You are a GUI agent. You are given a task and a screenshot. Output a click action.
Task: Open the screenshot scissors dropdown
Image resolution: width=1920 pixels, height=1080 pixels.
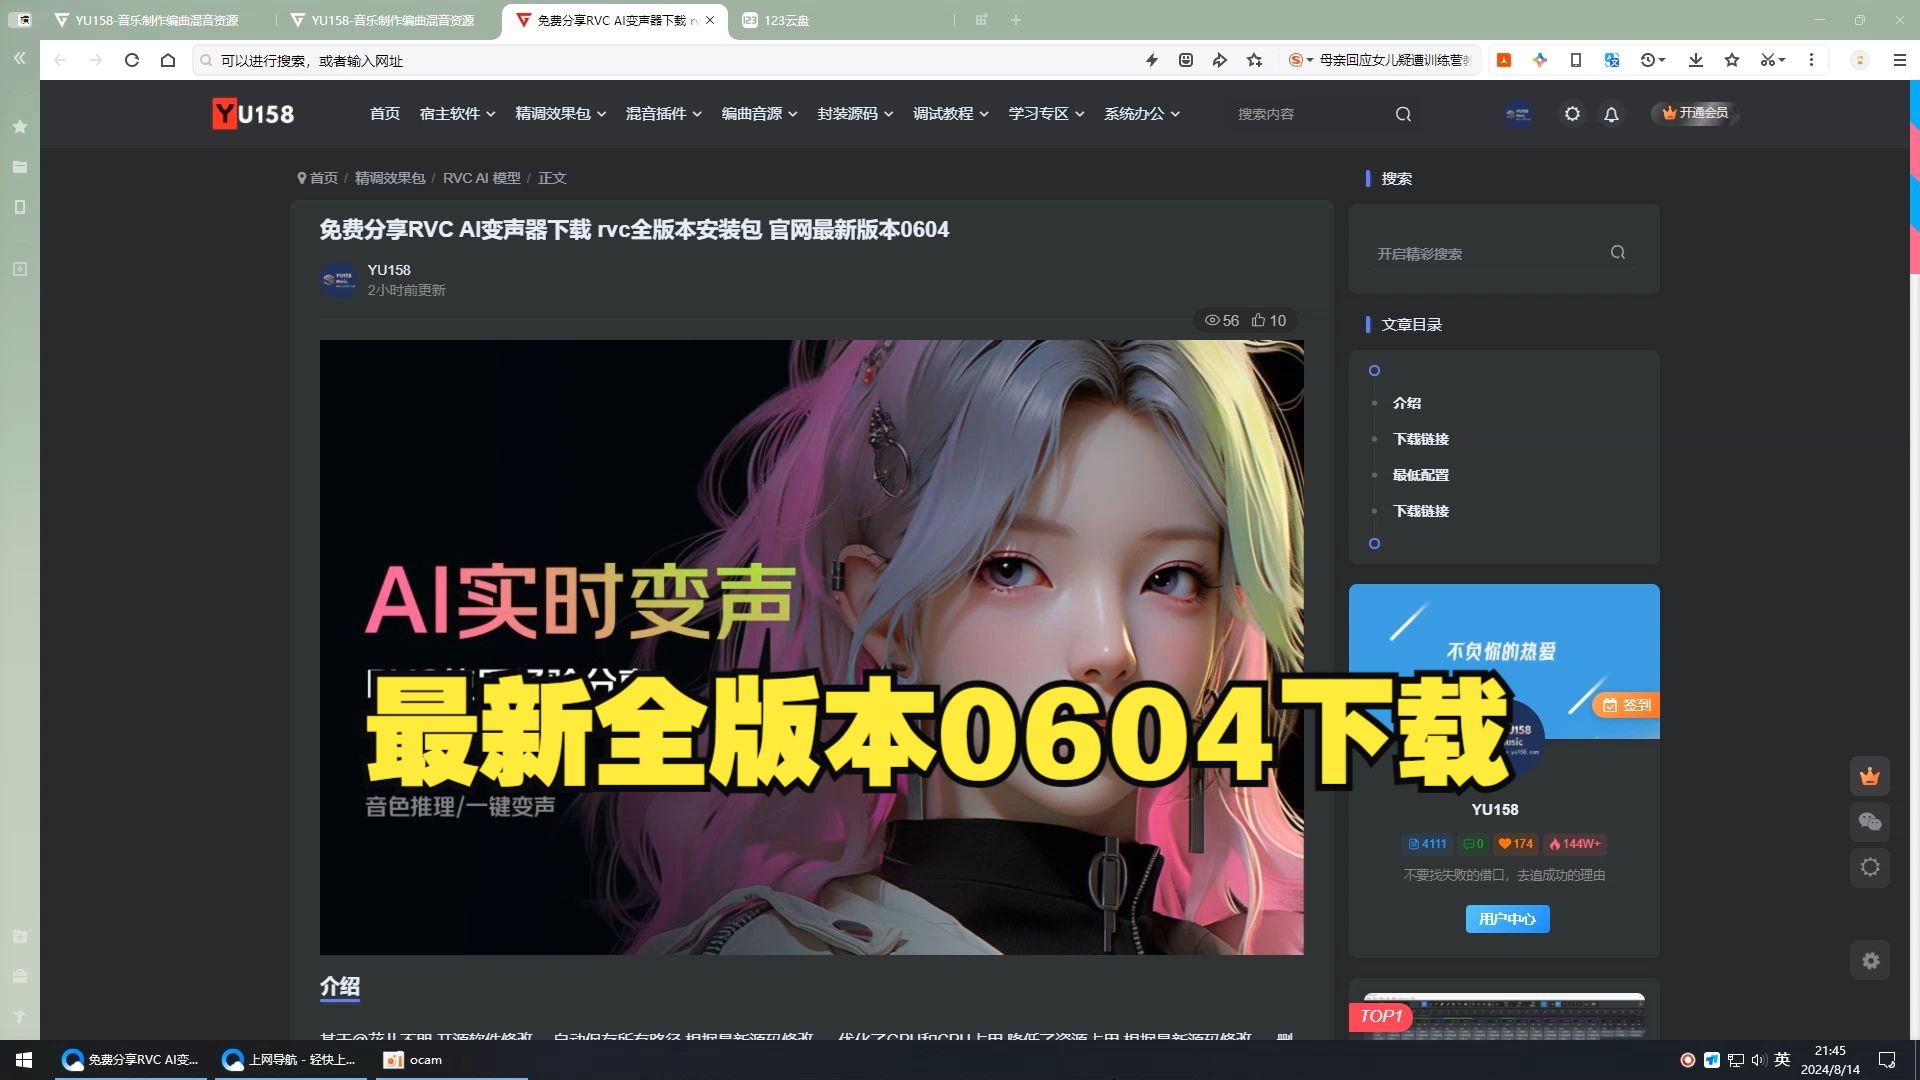[1772, 60]
